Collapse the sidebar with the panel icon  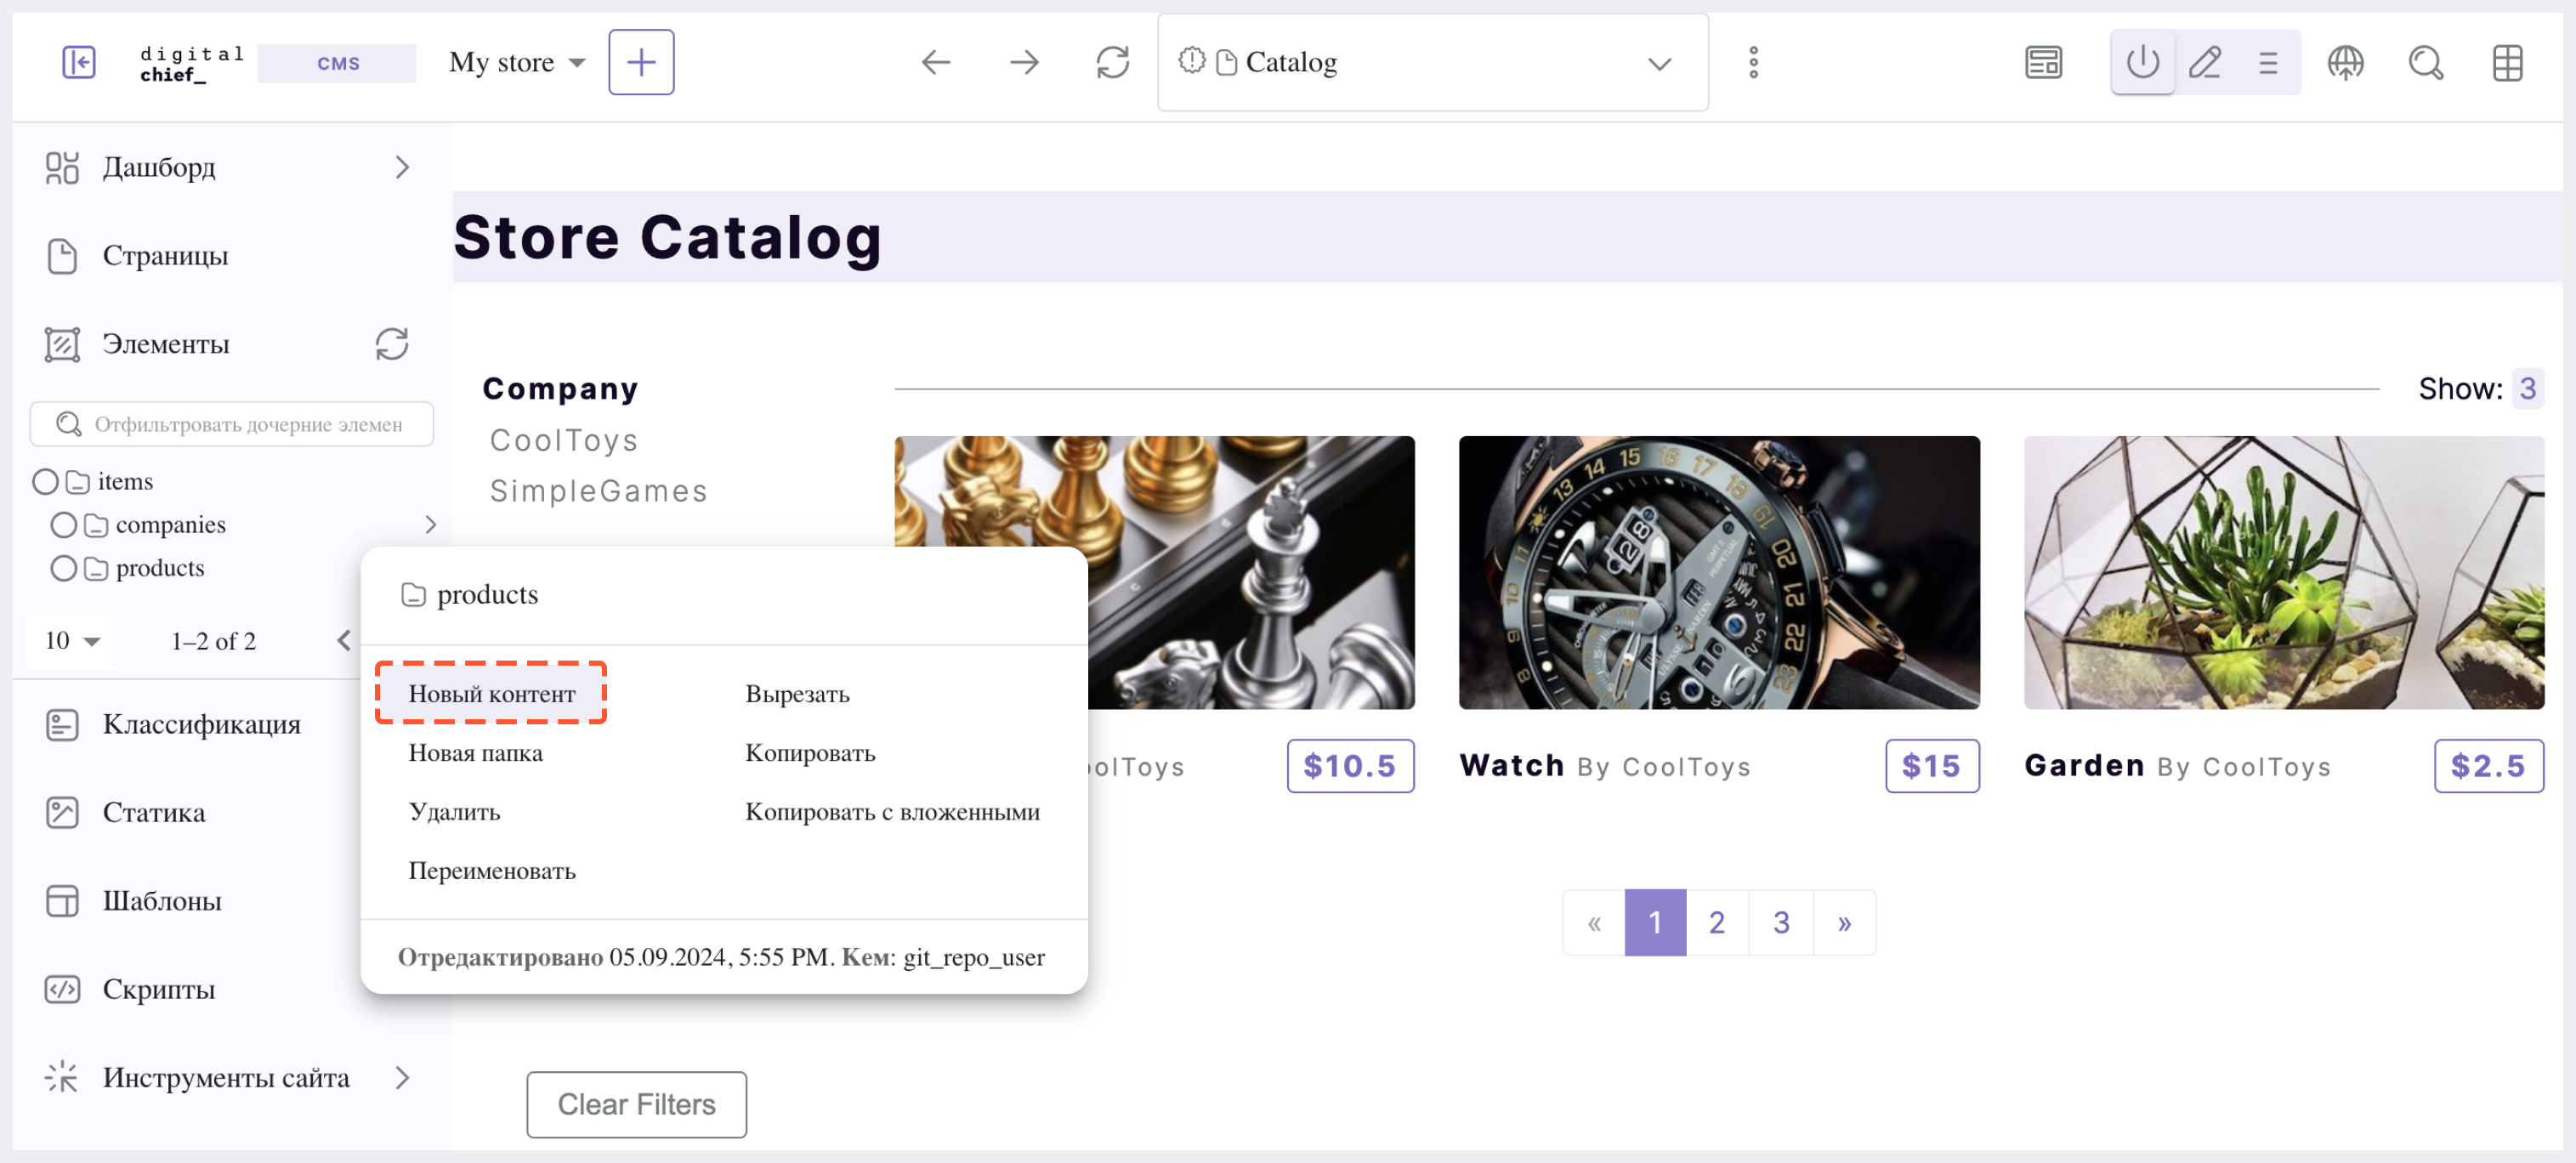click(78, 62)
